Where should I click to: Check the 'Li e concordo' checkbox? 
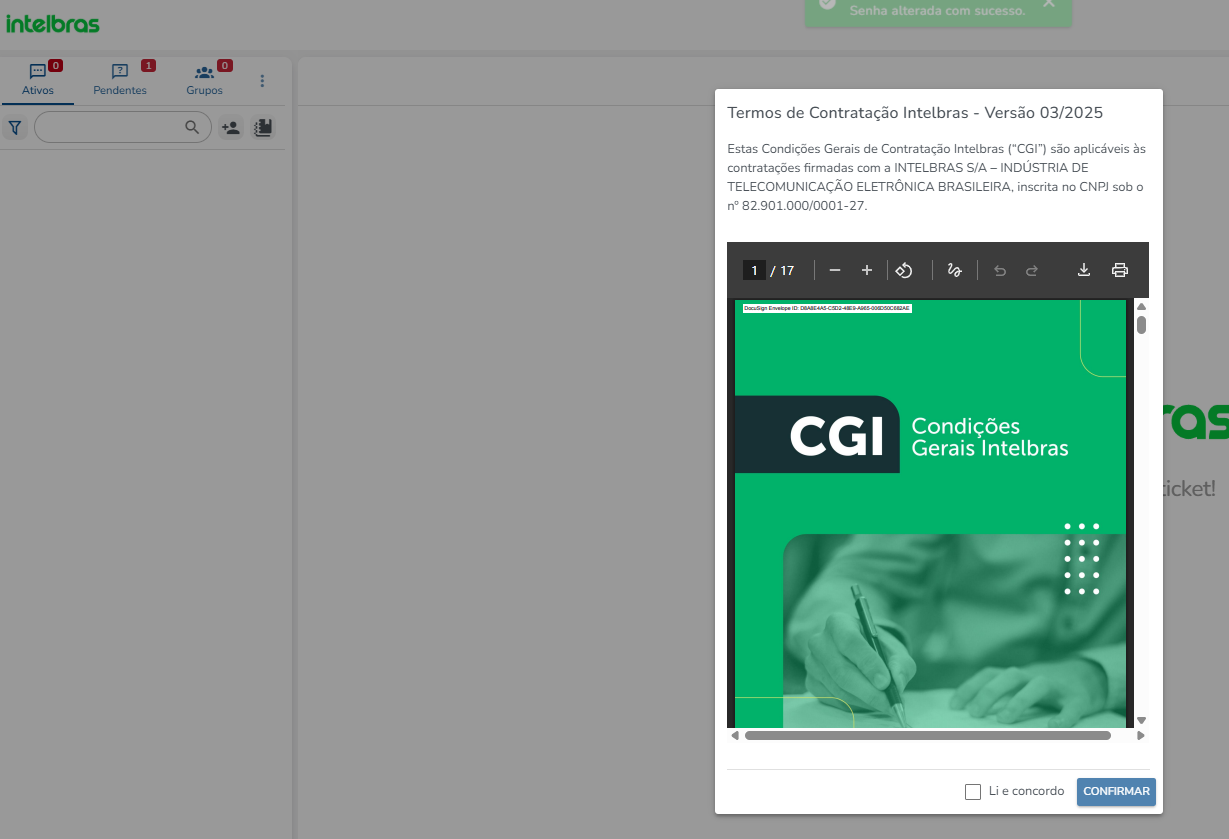(973, 792)
